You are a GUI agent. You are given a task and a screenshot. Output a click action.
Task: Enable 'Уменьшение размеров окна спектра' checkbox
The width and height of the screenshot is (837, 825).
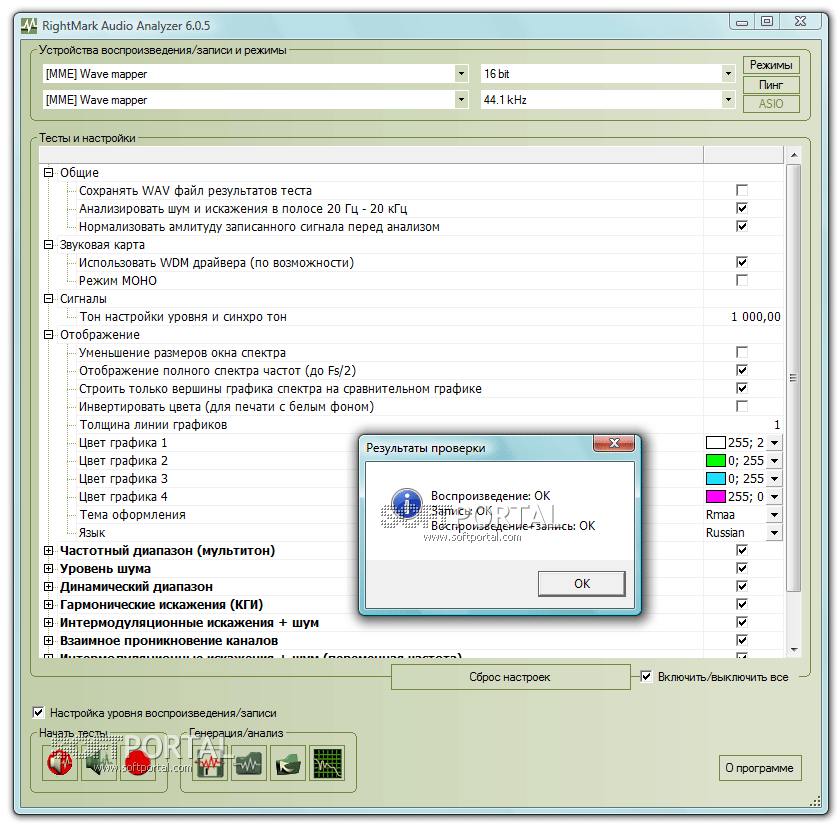(x=742, y=352)
